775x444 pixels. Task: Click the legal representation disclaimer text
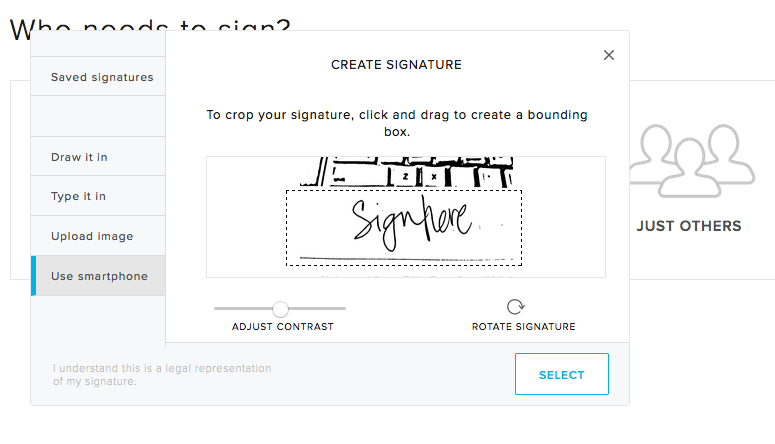coord(162,374)
